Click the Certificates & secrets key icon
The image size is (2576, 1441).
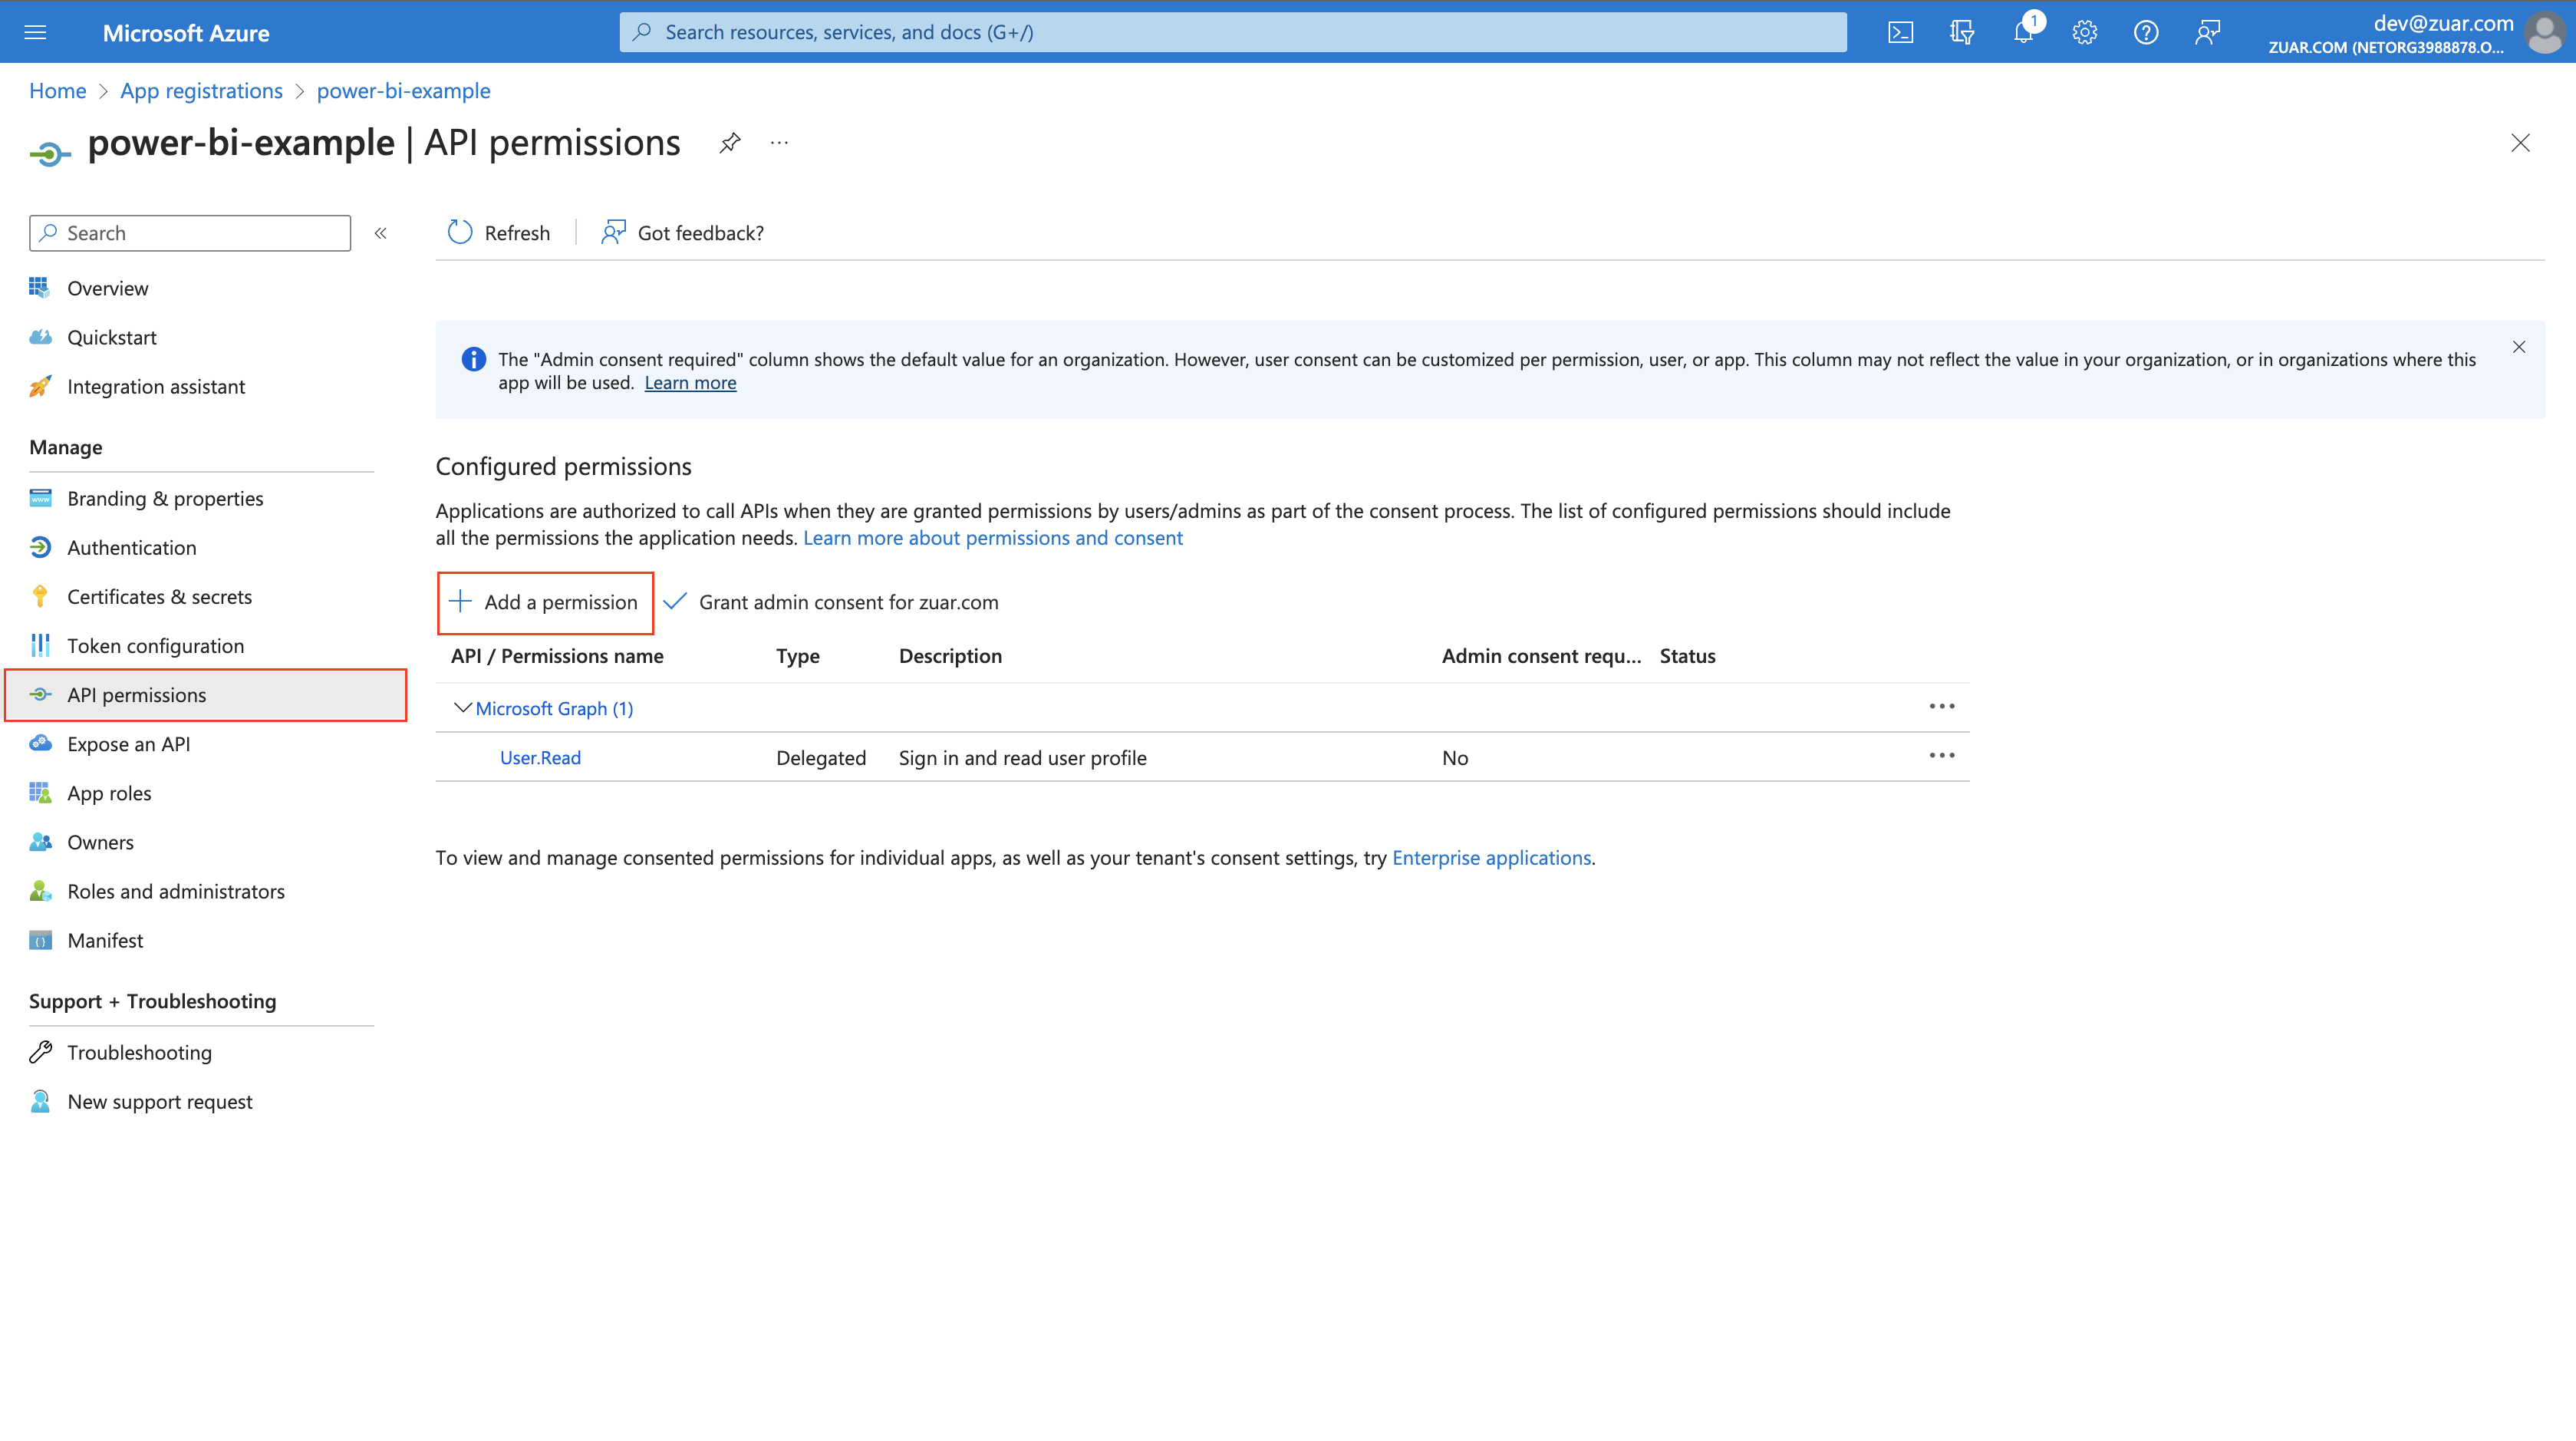click(40, 596)
